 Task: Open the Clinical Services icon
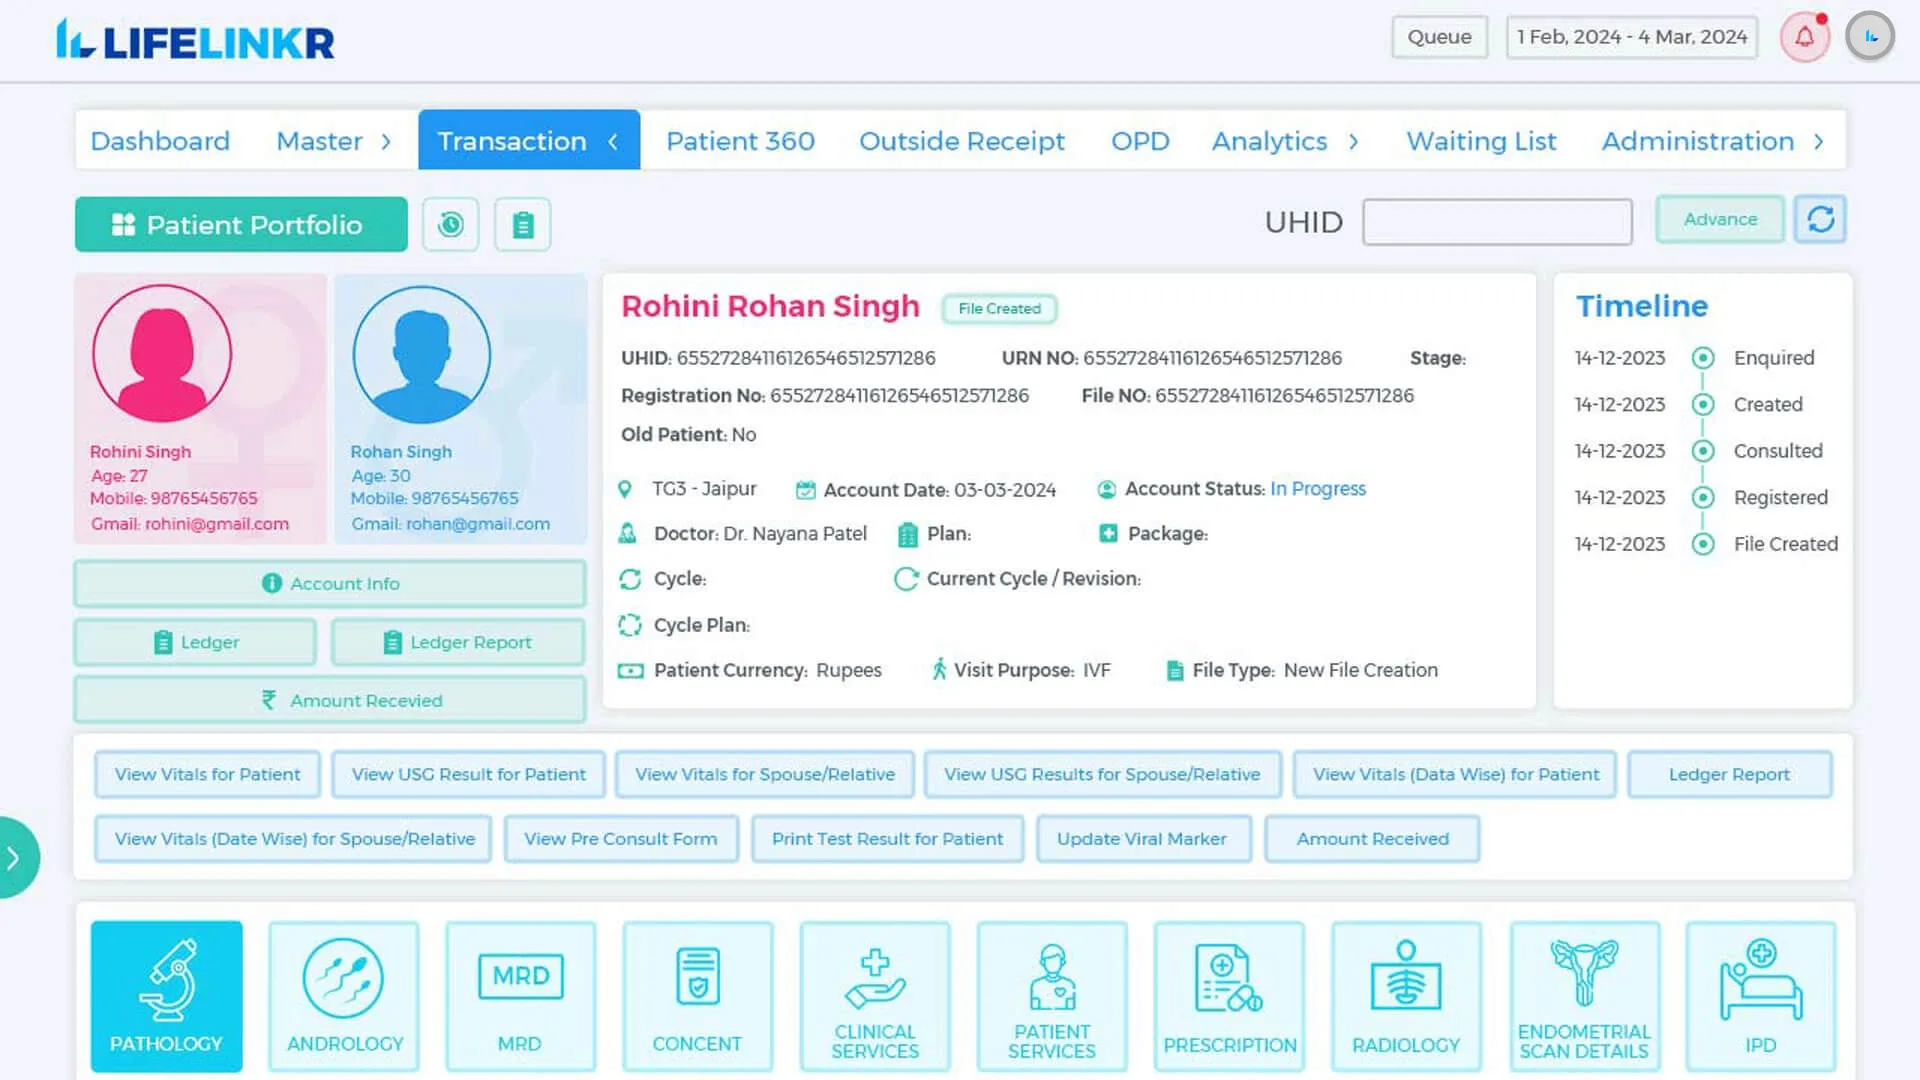[875, 975]
